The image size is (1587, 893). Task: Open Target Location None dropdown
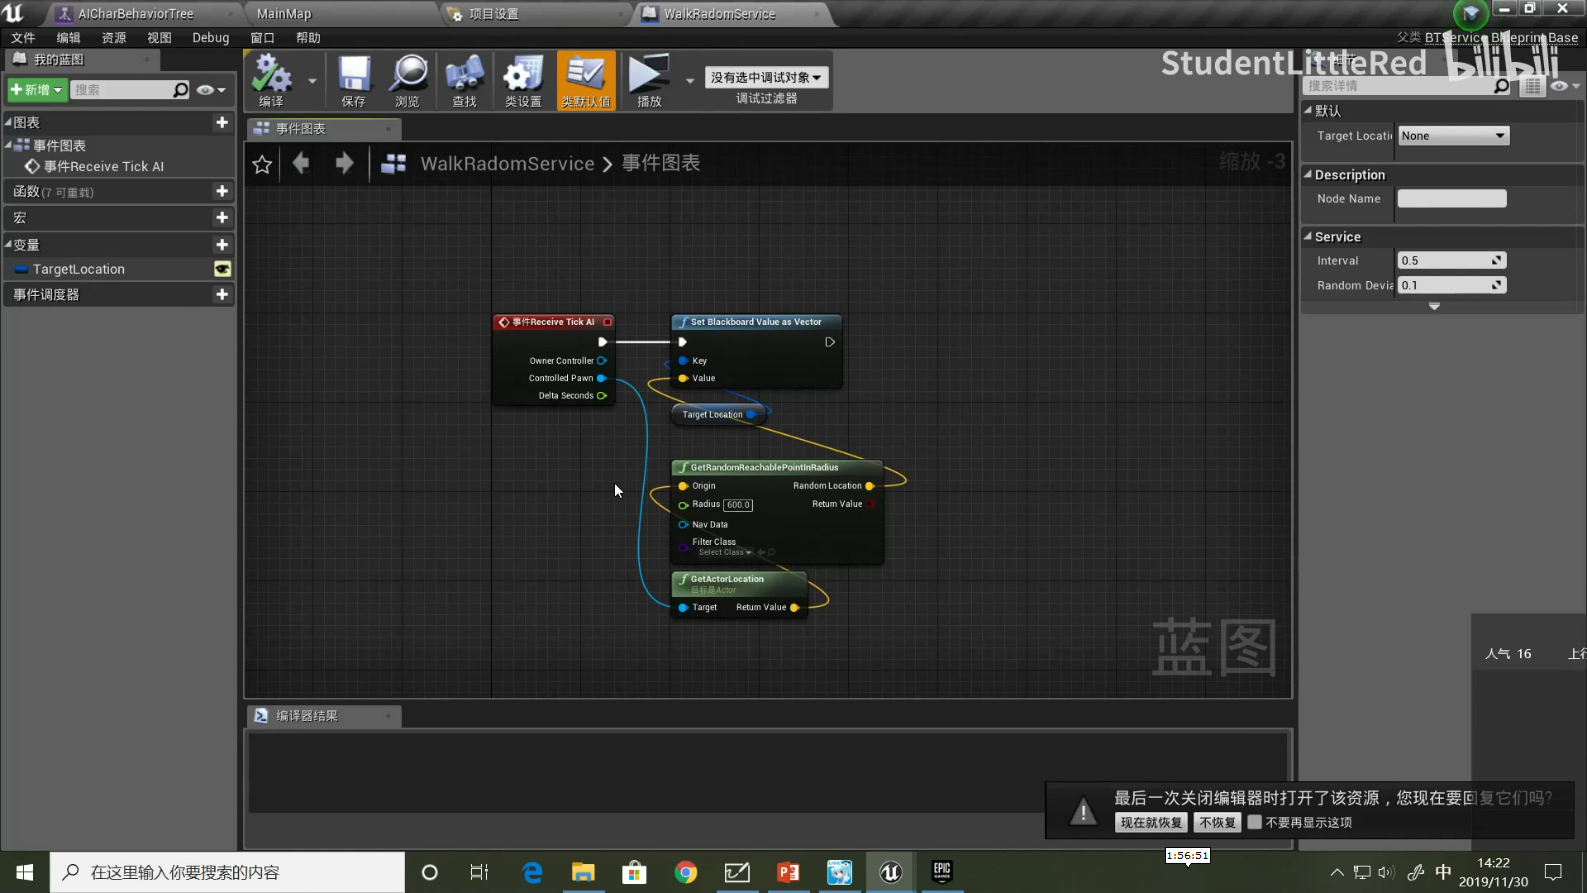click(1453, 136)
